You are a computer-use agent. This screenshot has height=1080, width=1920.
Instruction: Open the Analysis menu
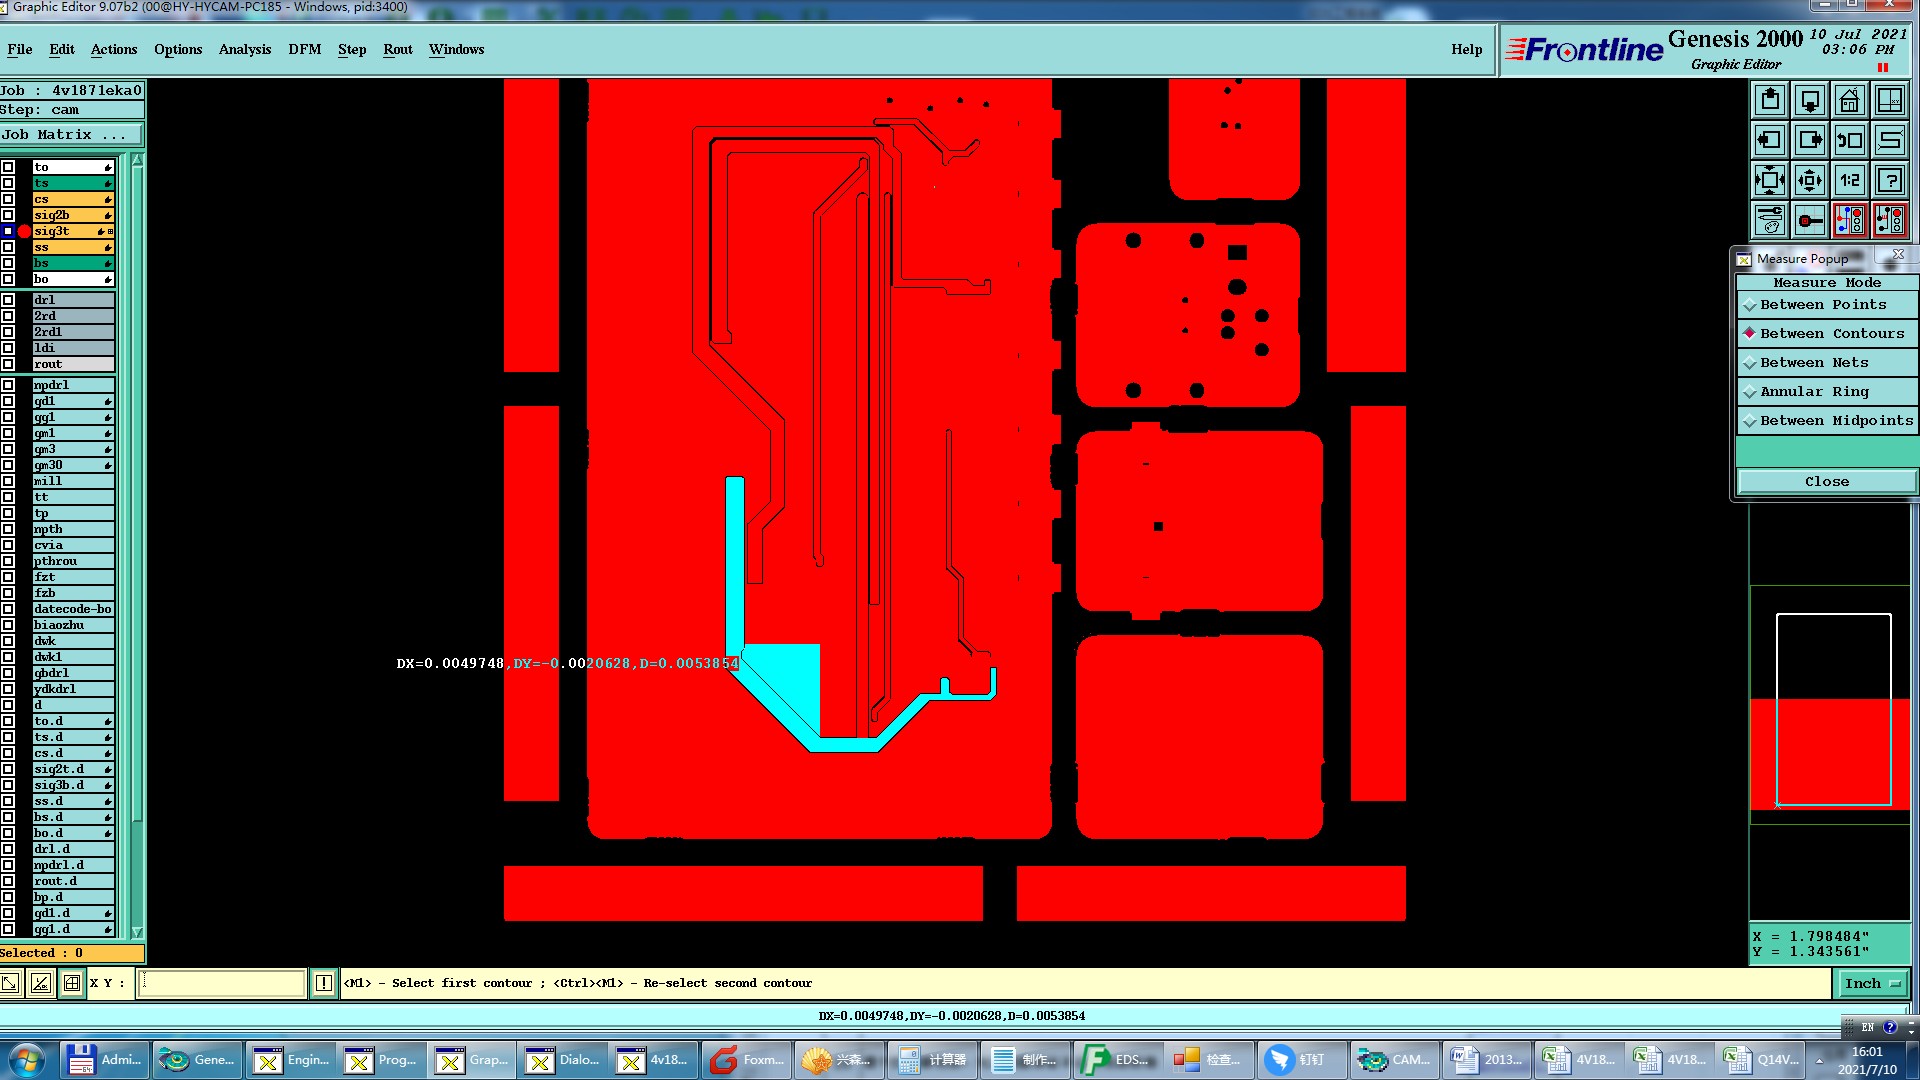245,50
